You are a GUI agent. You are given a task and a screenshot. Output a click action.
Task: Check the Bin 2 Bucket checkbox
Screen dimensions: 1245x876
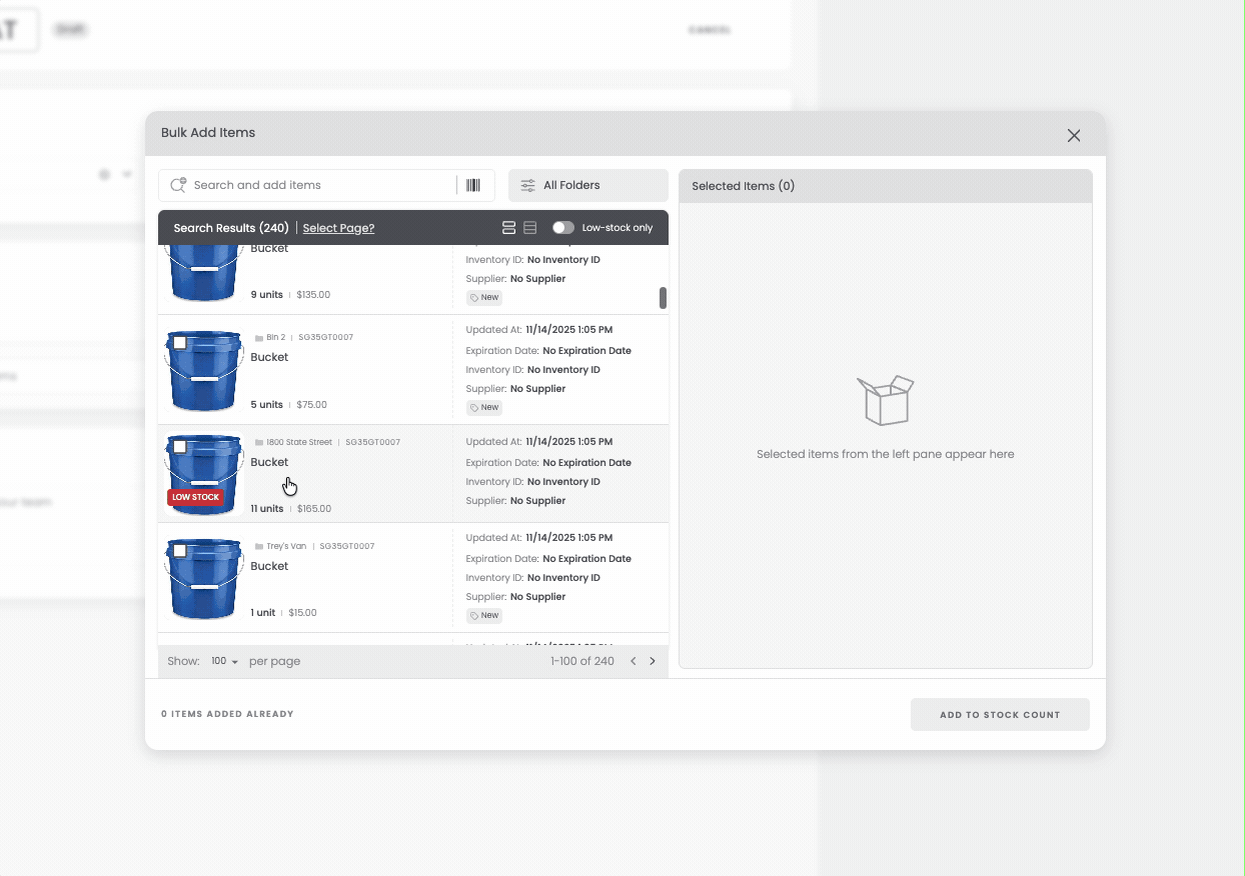coord(180,343)
